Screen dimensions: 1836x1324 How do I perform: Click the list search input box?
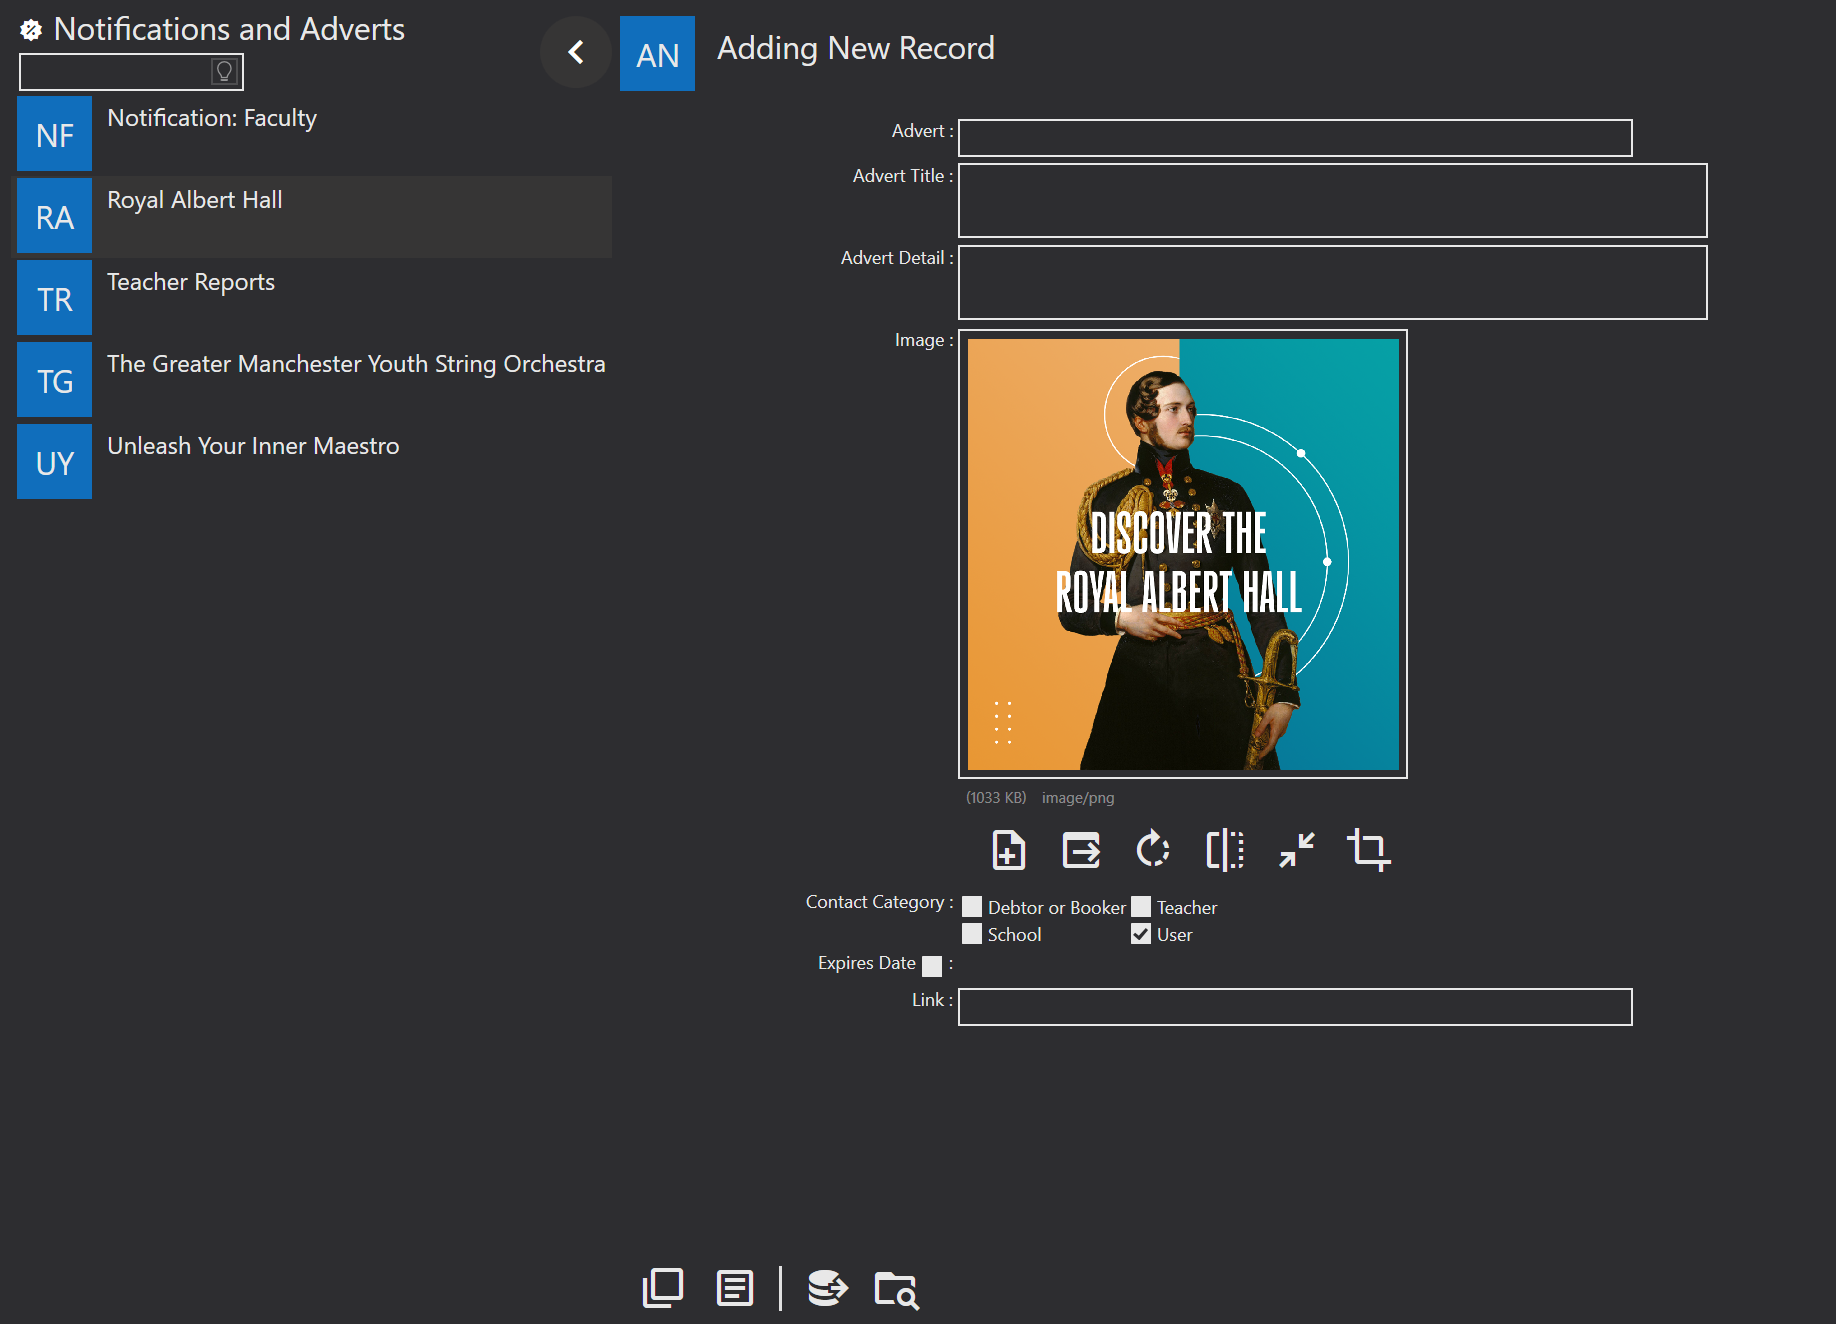(131, 72)
